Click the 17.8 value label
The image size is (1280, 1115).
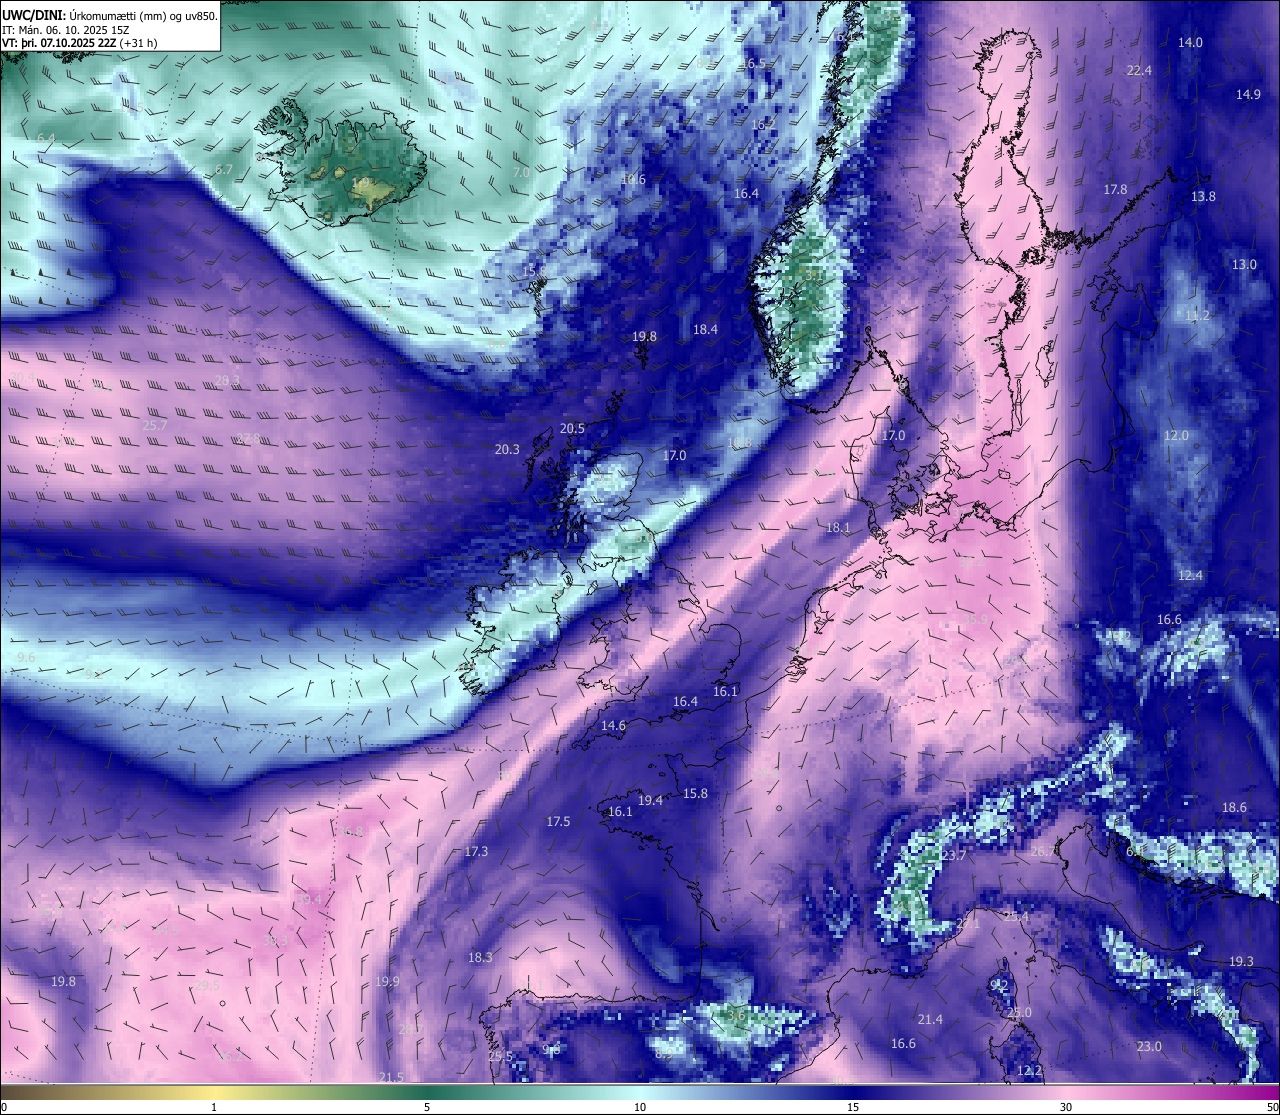click(x=1115, y=190)
